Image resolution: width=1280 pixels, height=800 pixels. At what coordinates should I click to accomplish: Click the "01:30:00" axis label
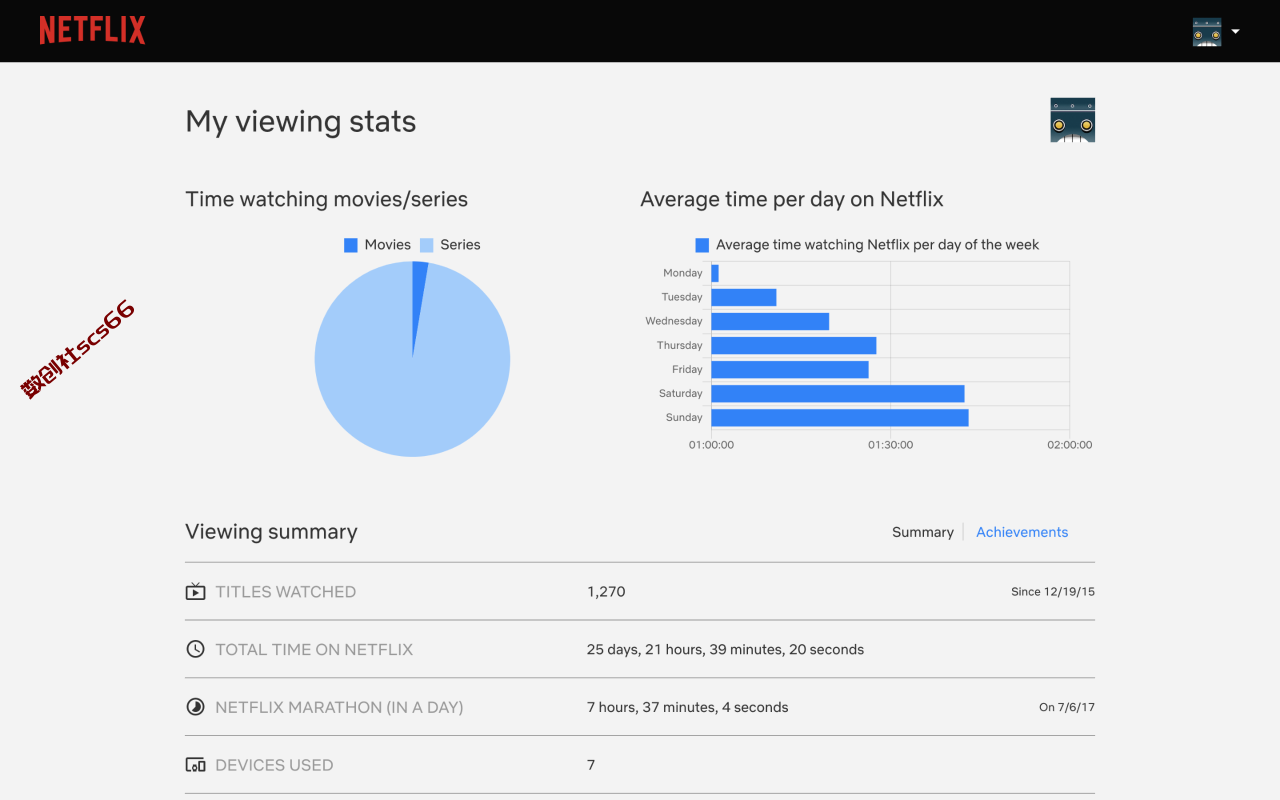(x=890, y=445)
